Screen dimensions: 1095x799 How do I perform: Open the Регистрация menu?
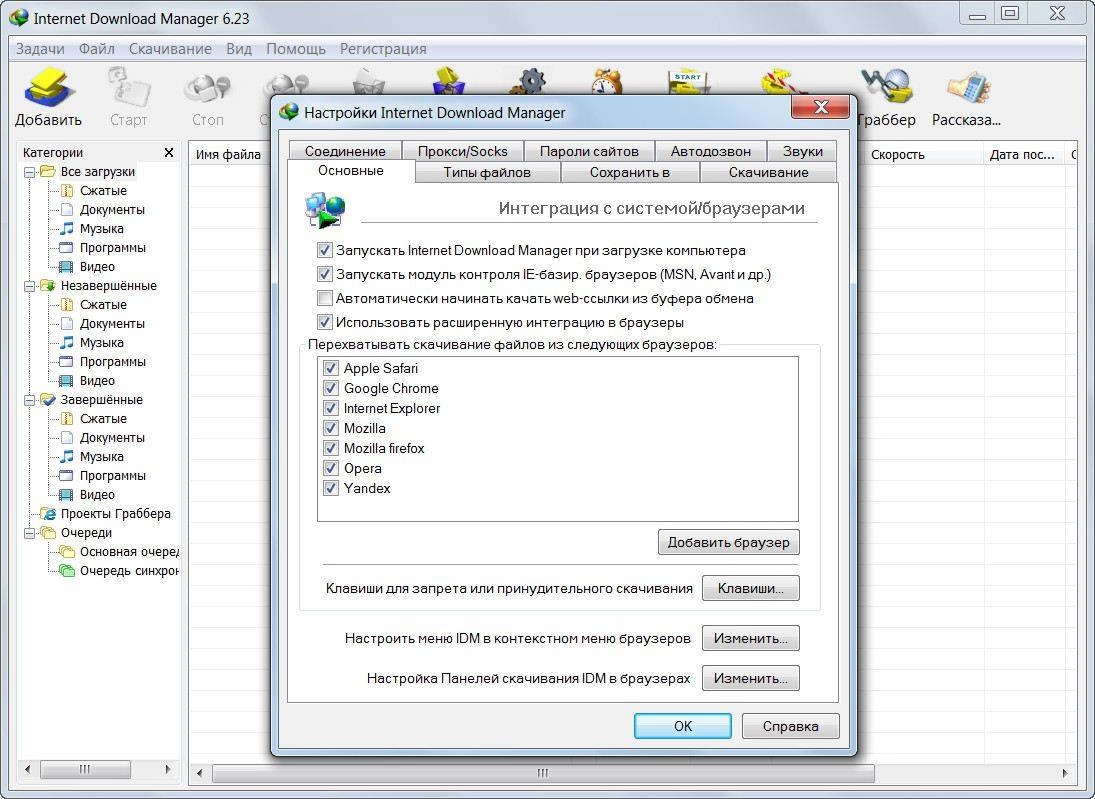click(383, 49)
